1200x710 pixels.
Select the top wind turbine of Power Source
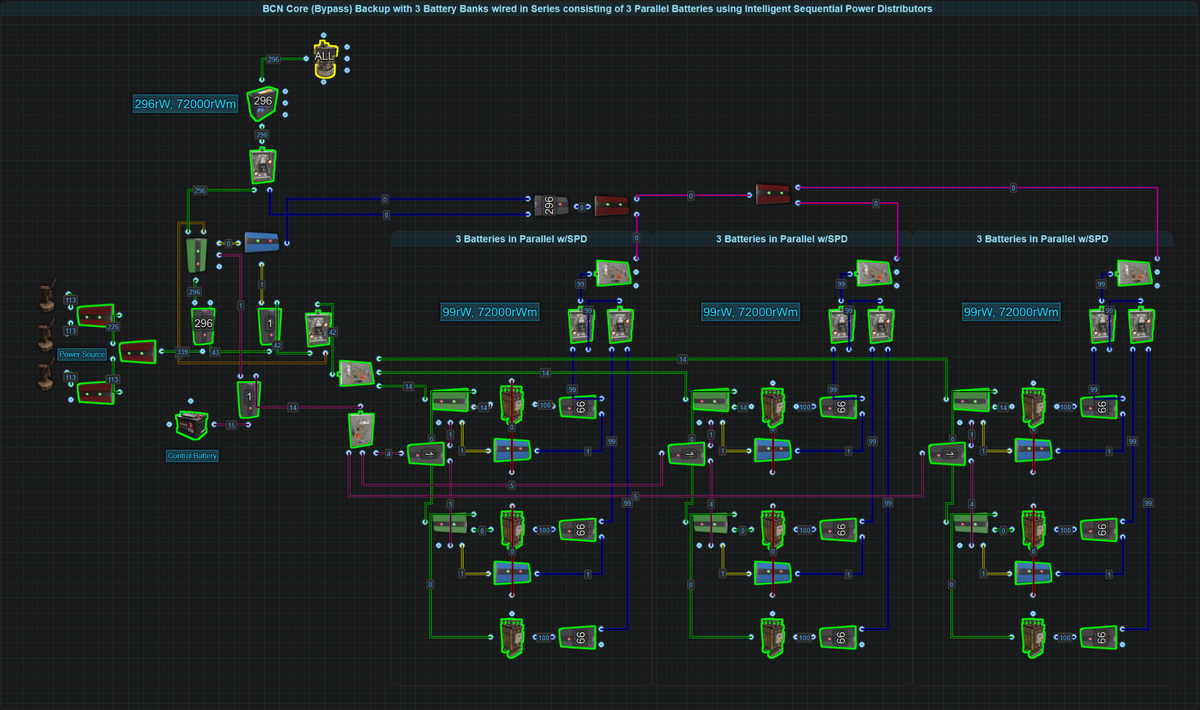45,298
